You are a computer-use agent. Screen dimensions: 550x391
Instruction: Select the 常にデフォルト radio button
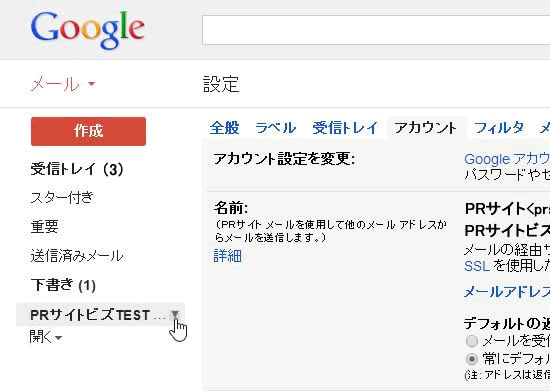point(472,359)
